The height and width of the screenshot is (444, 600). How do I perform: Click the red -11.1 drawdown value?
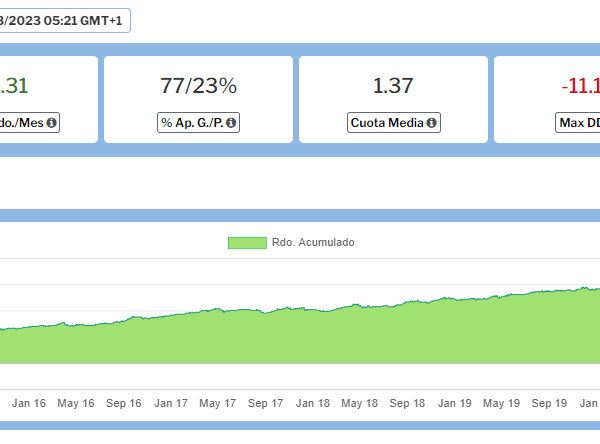(x=580, y=86)
